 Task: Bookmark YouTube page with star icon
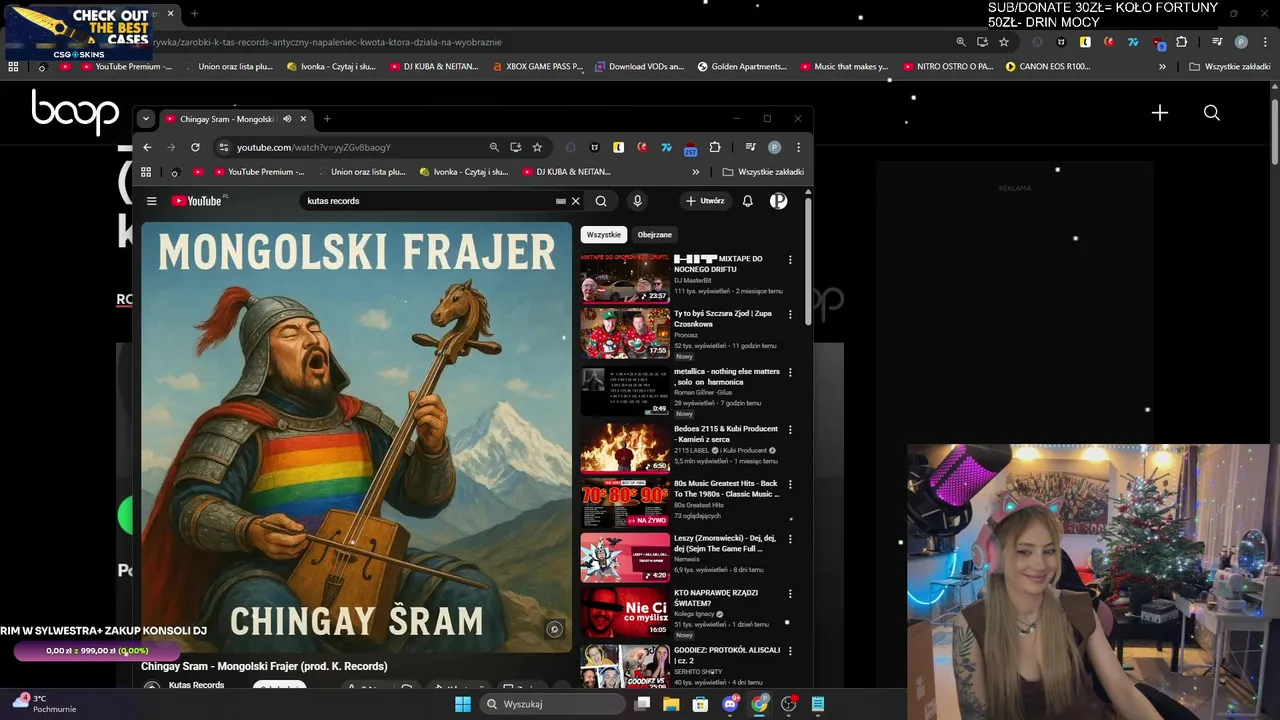pyautogui.click(x=537, y=147)
